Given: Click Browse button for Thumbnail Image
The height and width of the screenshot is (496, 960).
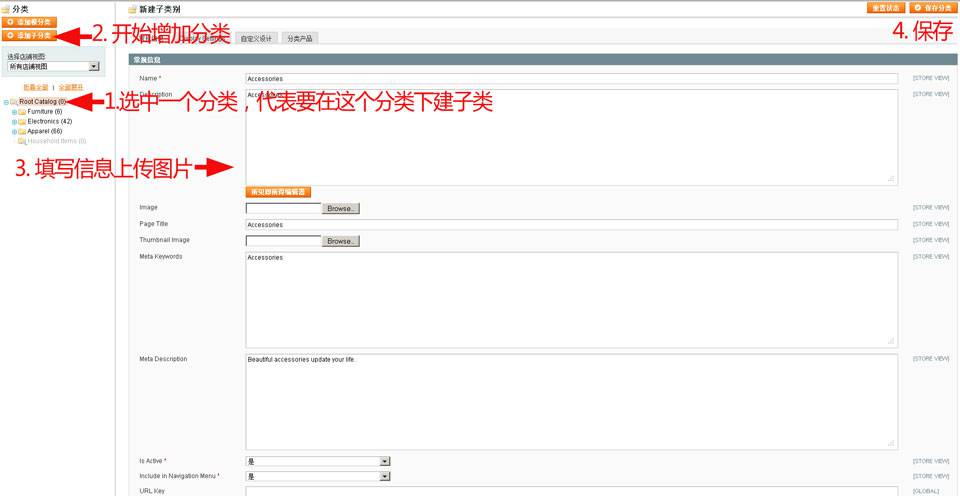Looking at the screenshot, I should click(x=340, y=241).
